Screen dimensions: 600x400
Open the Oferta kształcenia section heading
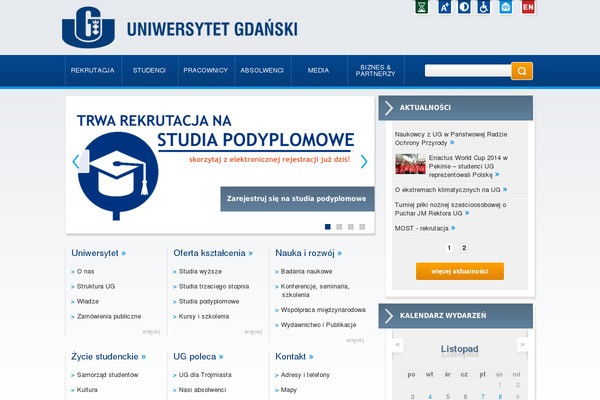213,253
